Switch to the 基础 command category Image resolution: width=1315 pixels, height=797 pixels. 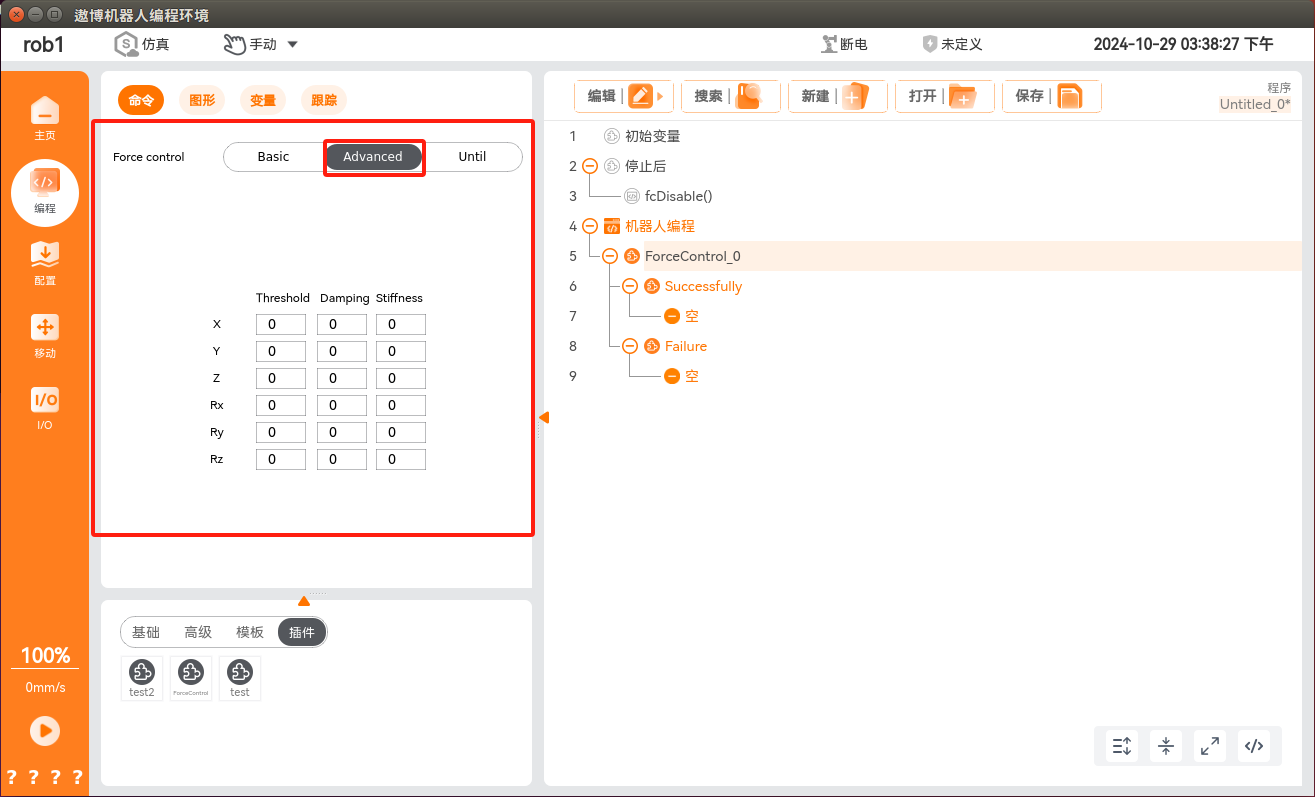pyautogui.click(x=146, y=632)
